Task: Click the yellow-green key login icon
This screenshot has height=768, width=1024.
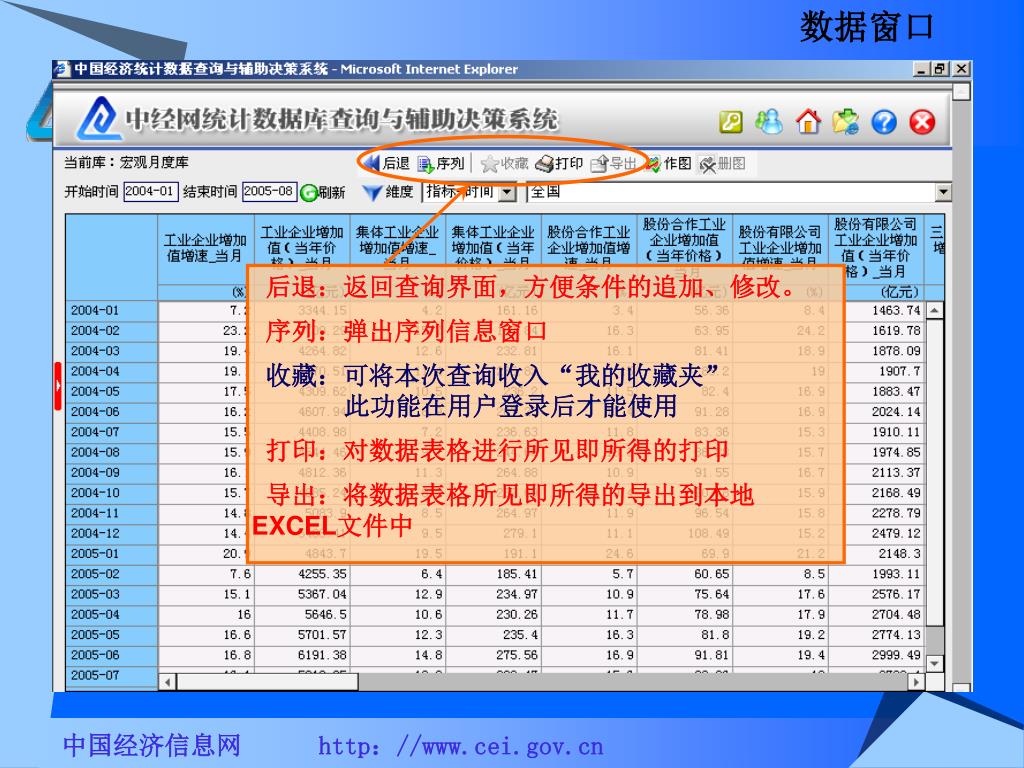Action: [x=731, y=122]
